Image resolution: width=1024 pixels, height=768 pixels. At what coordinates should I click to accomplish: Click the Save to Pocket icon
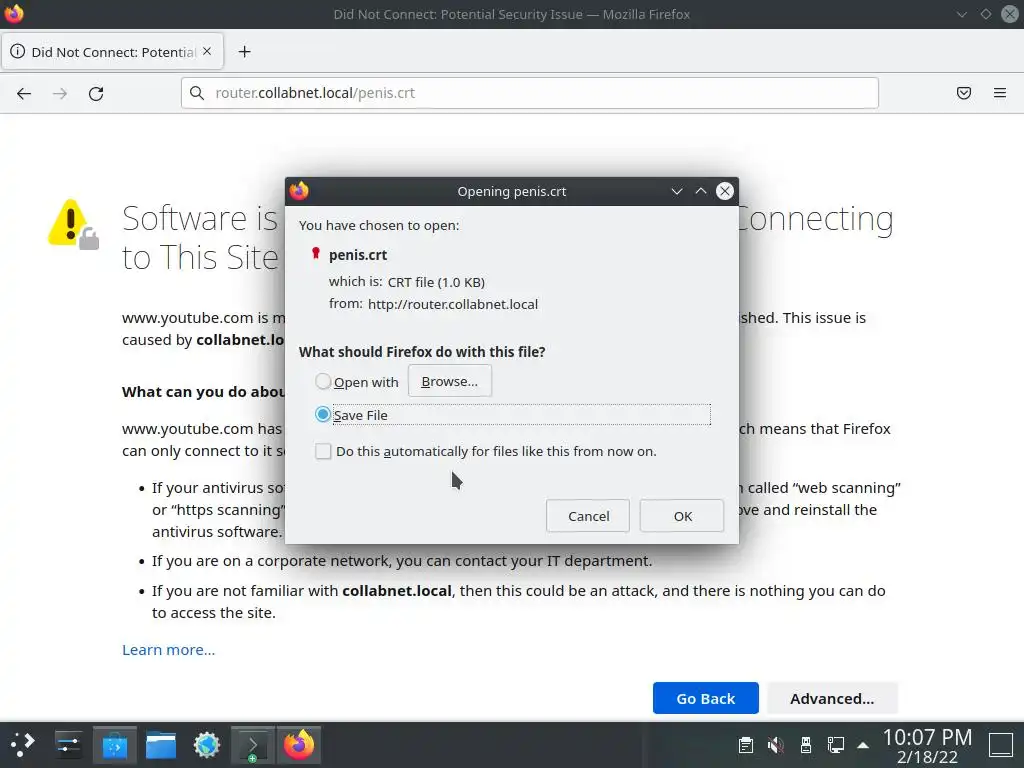click(x=964, y=93)
